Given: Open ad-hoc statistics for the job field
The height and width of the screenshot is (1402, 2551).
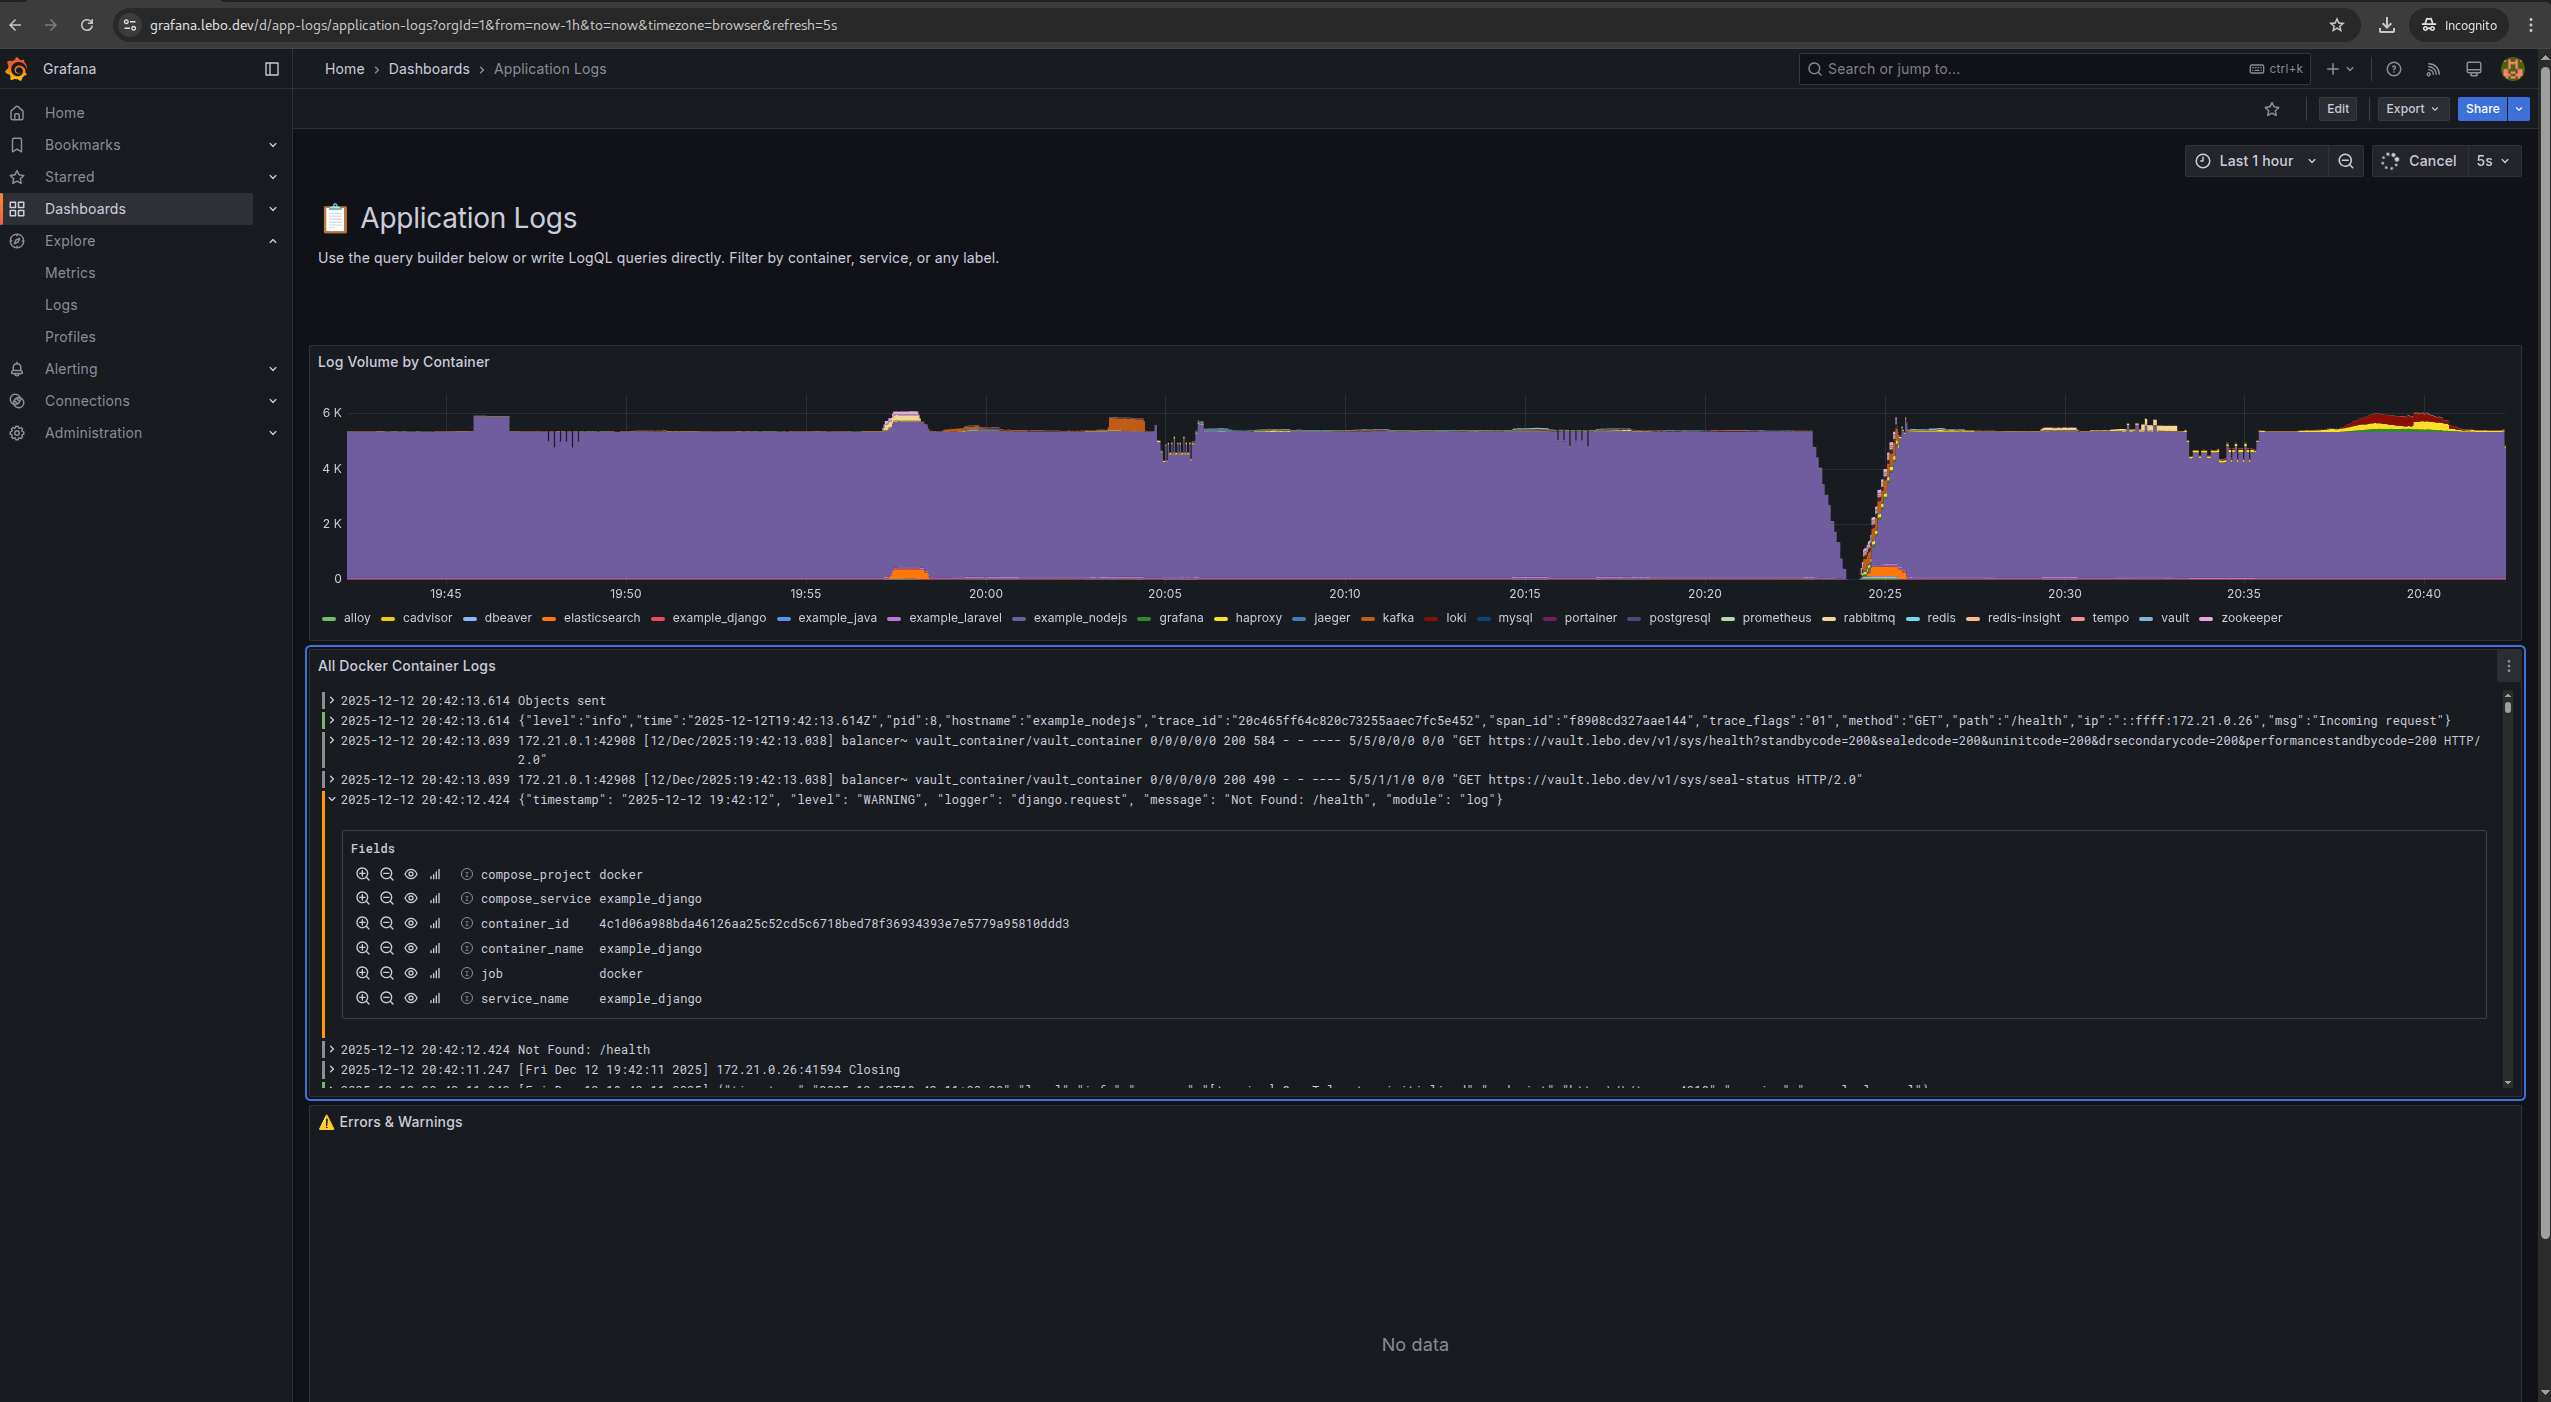Looking at the screenshot, I should 435,973.
